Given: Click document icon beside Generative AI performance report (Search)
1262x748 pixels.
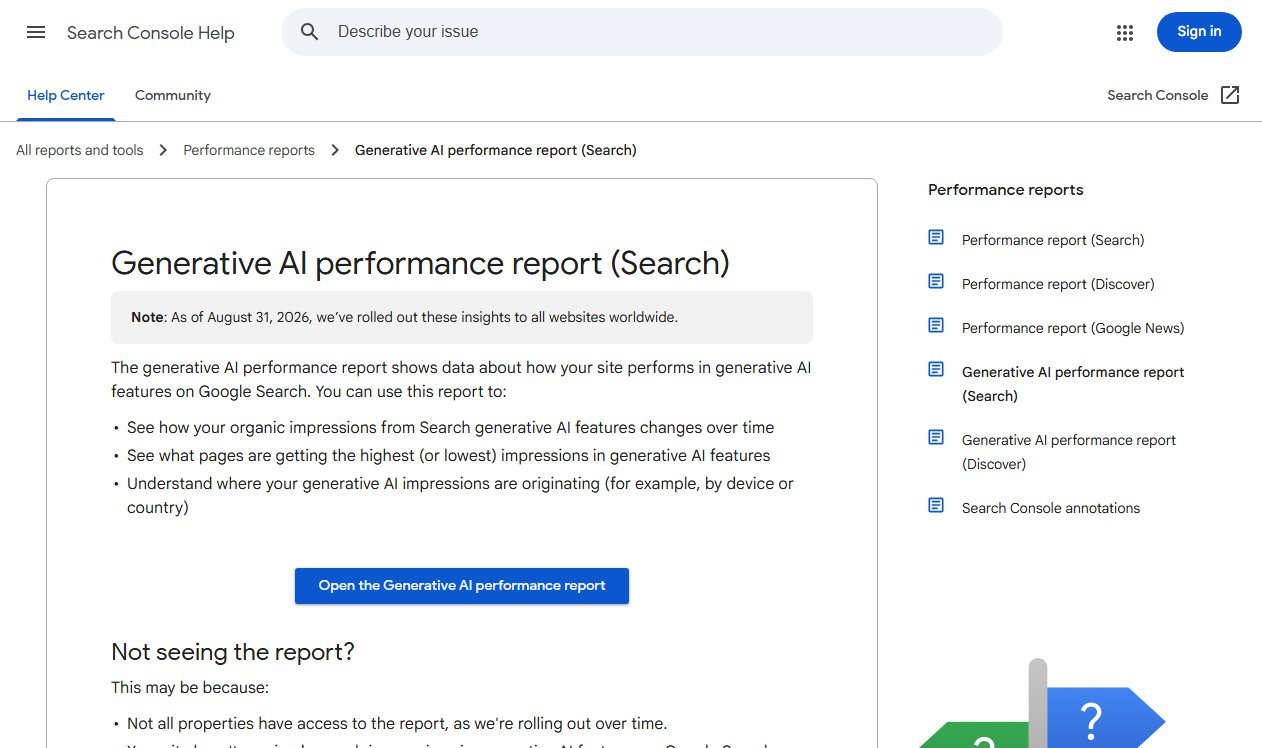Looking at the screenshot, I should pyautogui.click(x=936, y=369).
